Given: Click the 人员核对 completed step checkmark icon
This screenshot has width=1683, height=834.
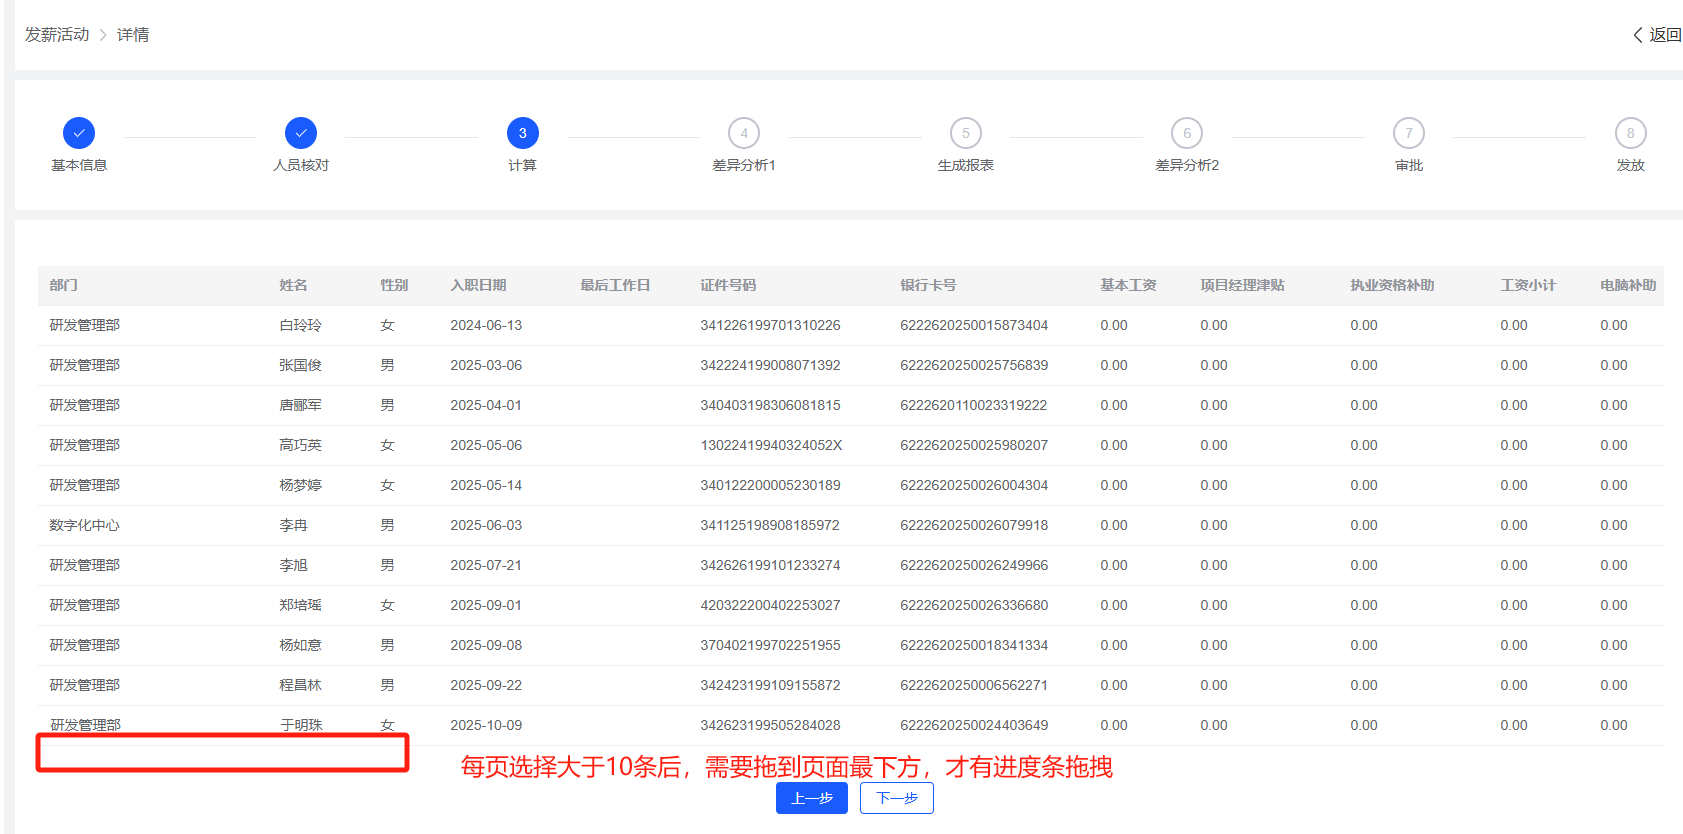Looking at the screenshot, I should coord(301,133).
